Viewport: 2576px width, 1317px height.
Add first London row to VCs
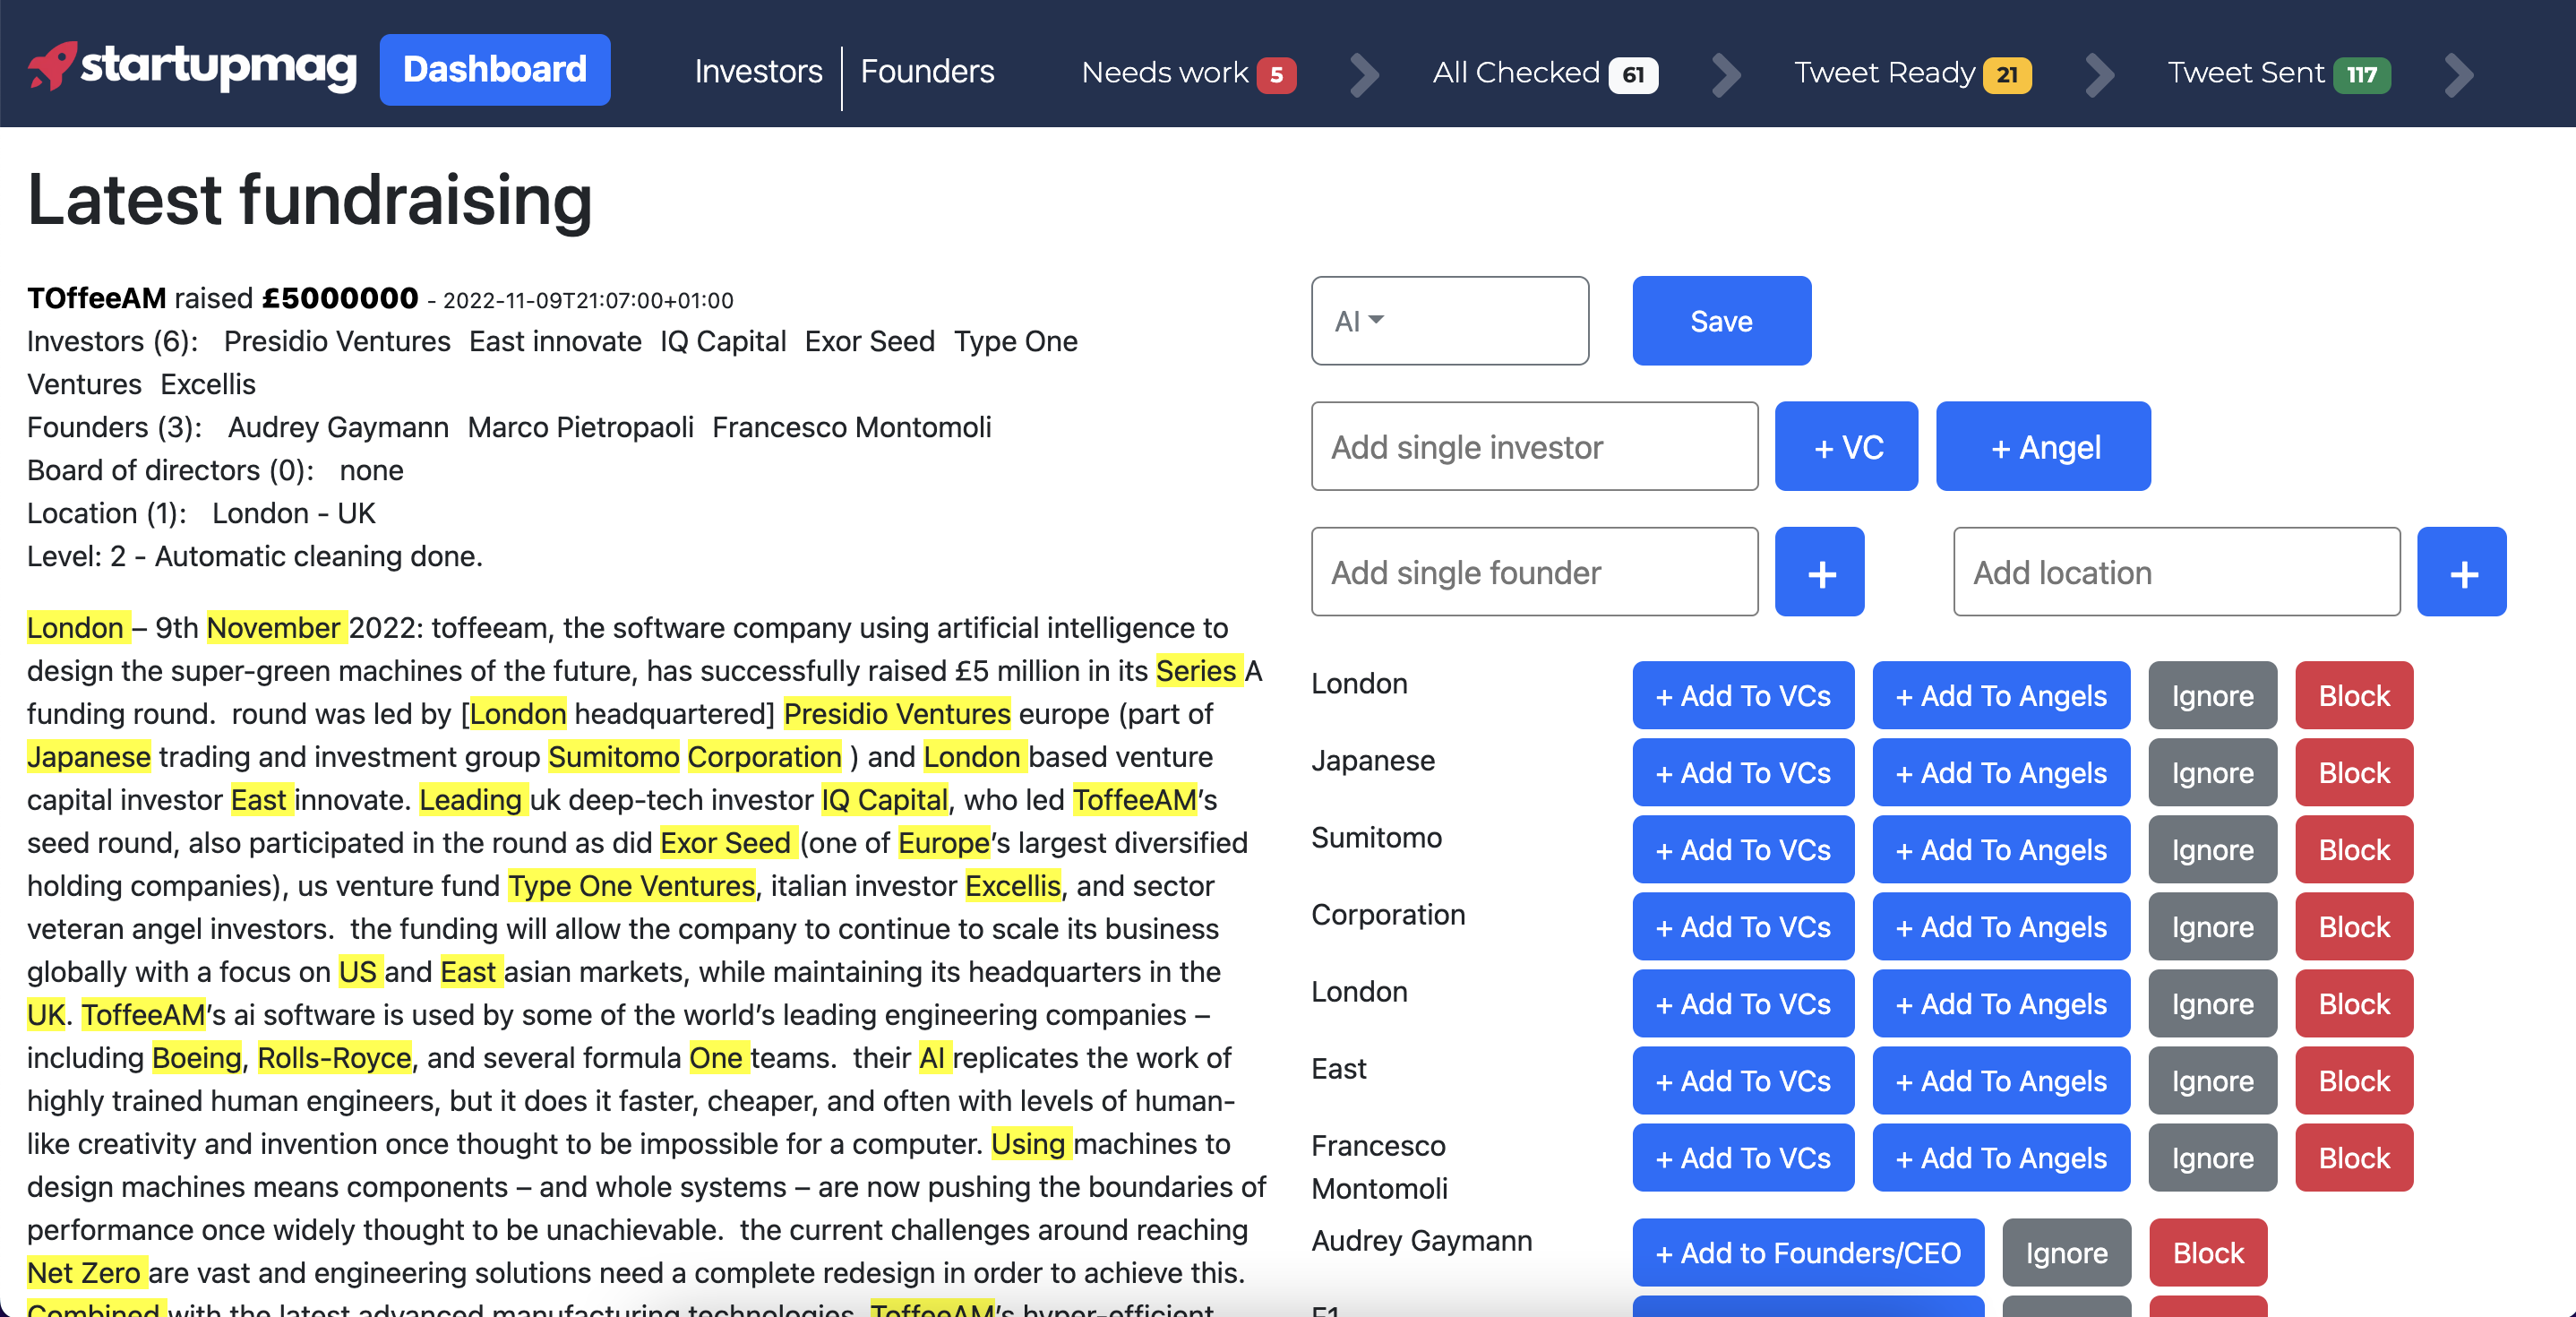click(1743, 696)
